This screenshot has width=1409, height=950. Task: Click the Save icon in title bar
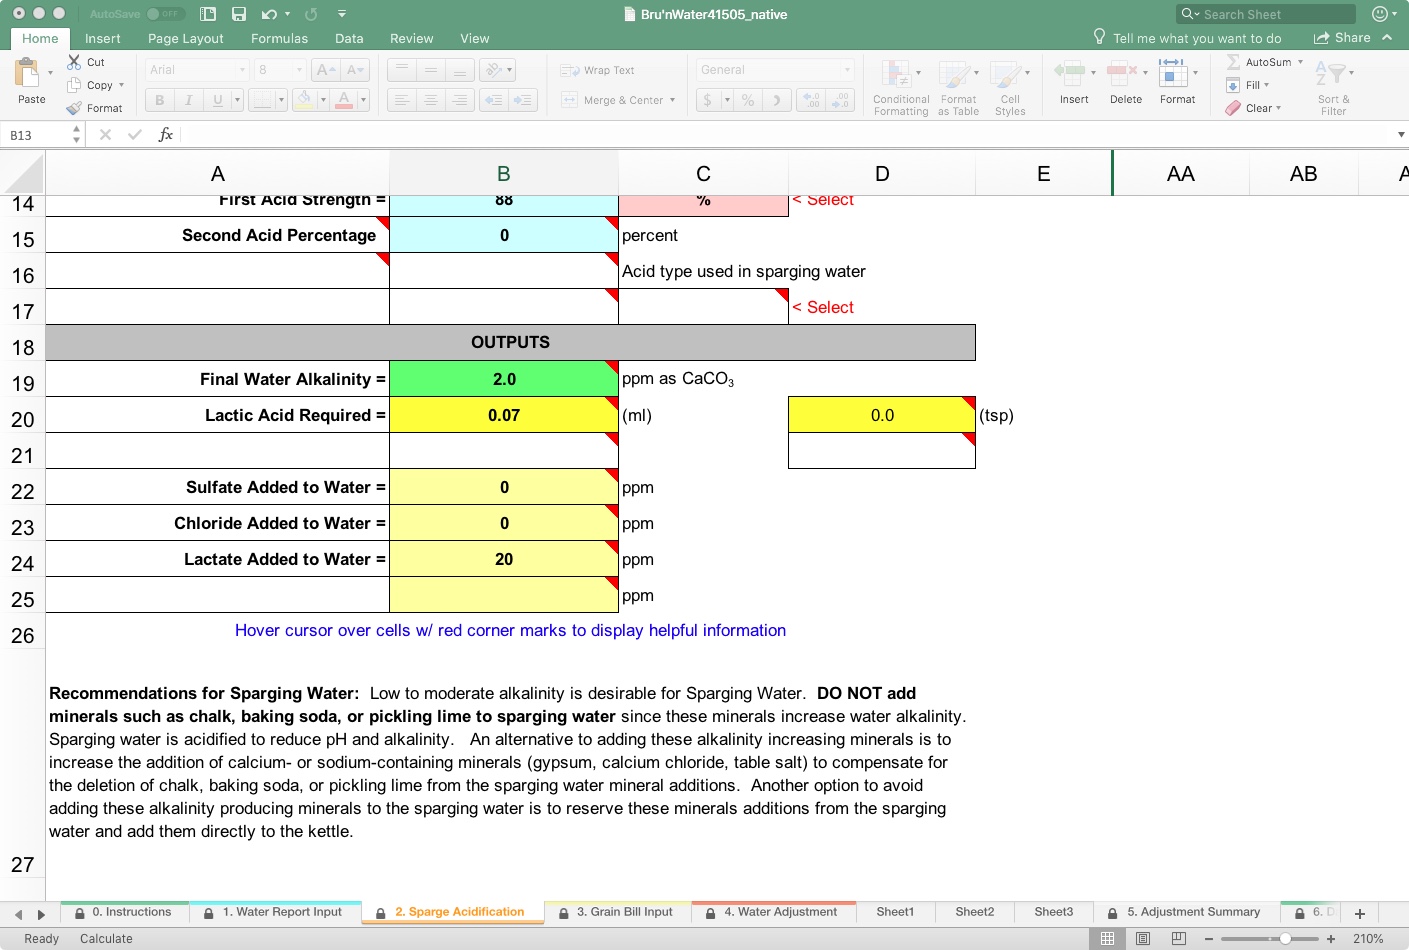[239, 14]
